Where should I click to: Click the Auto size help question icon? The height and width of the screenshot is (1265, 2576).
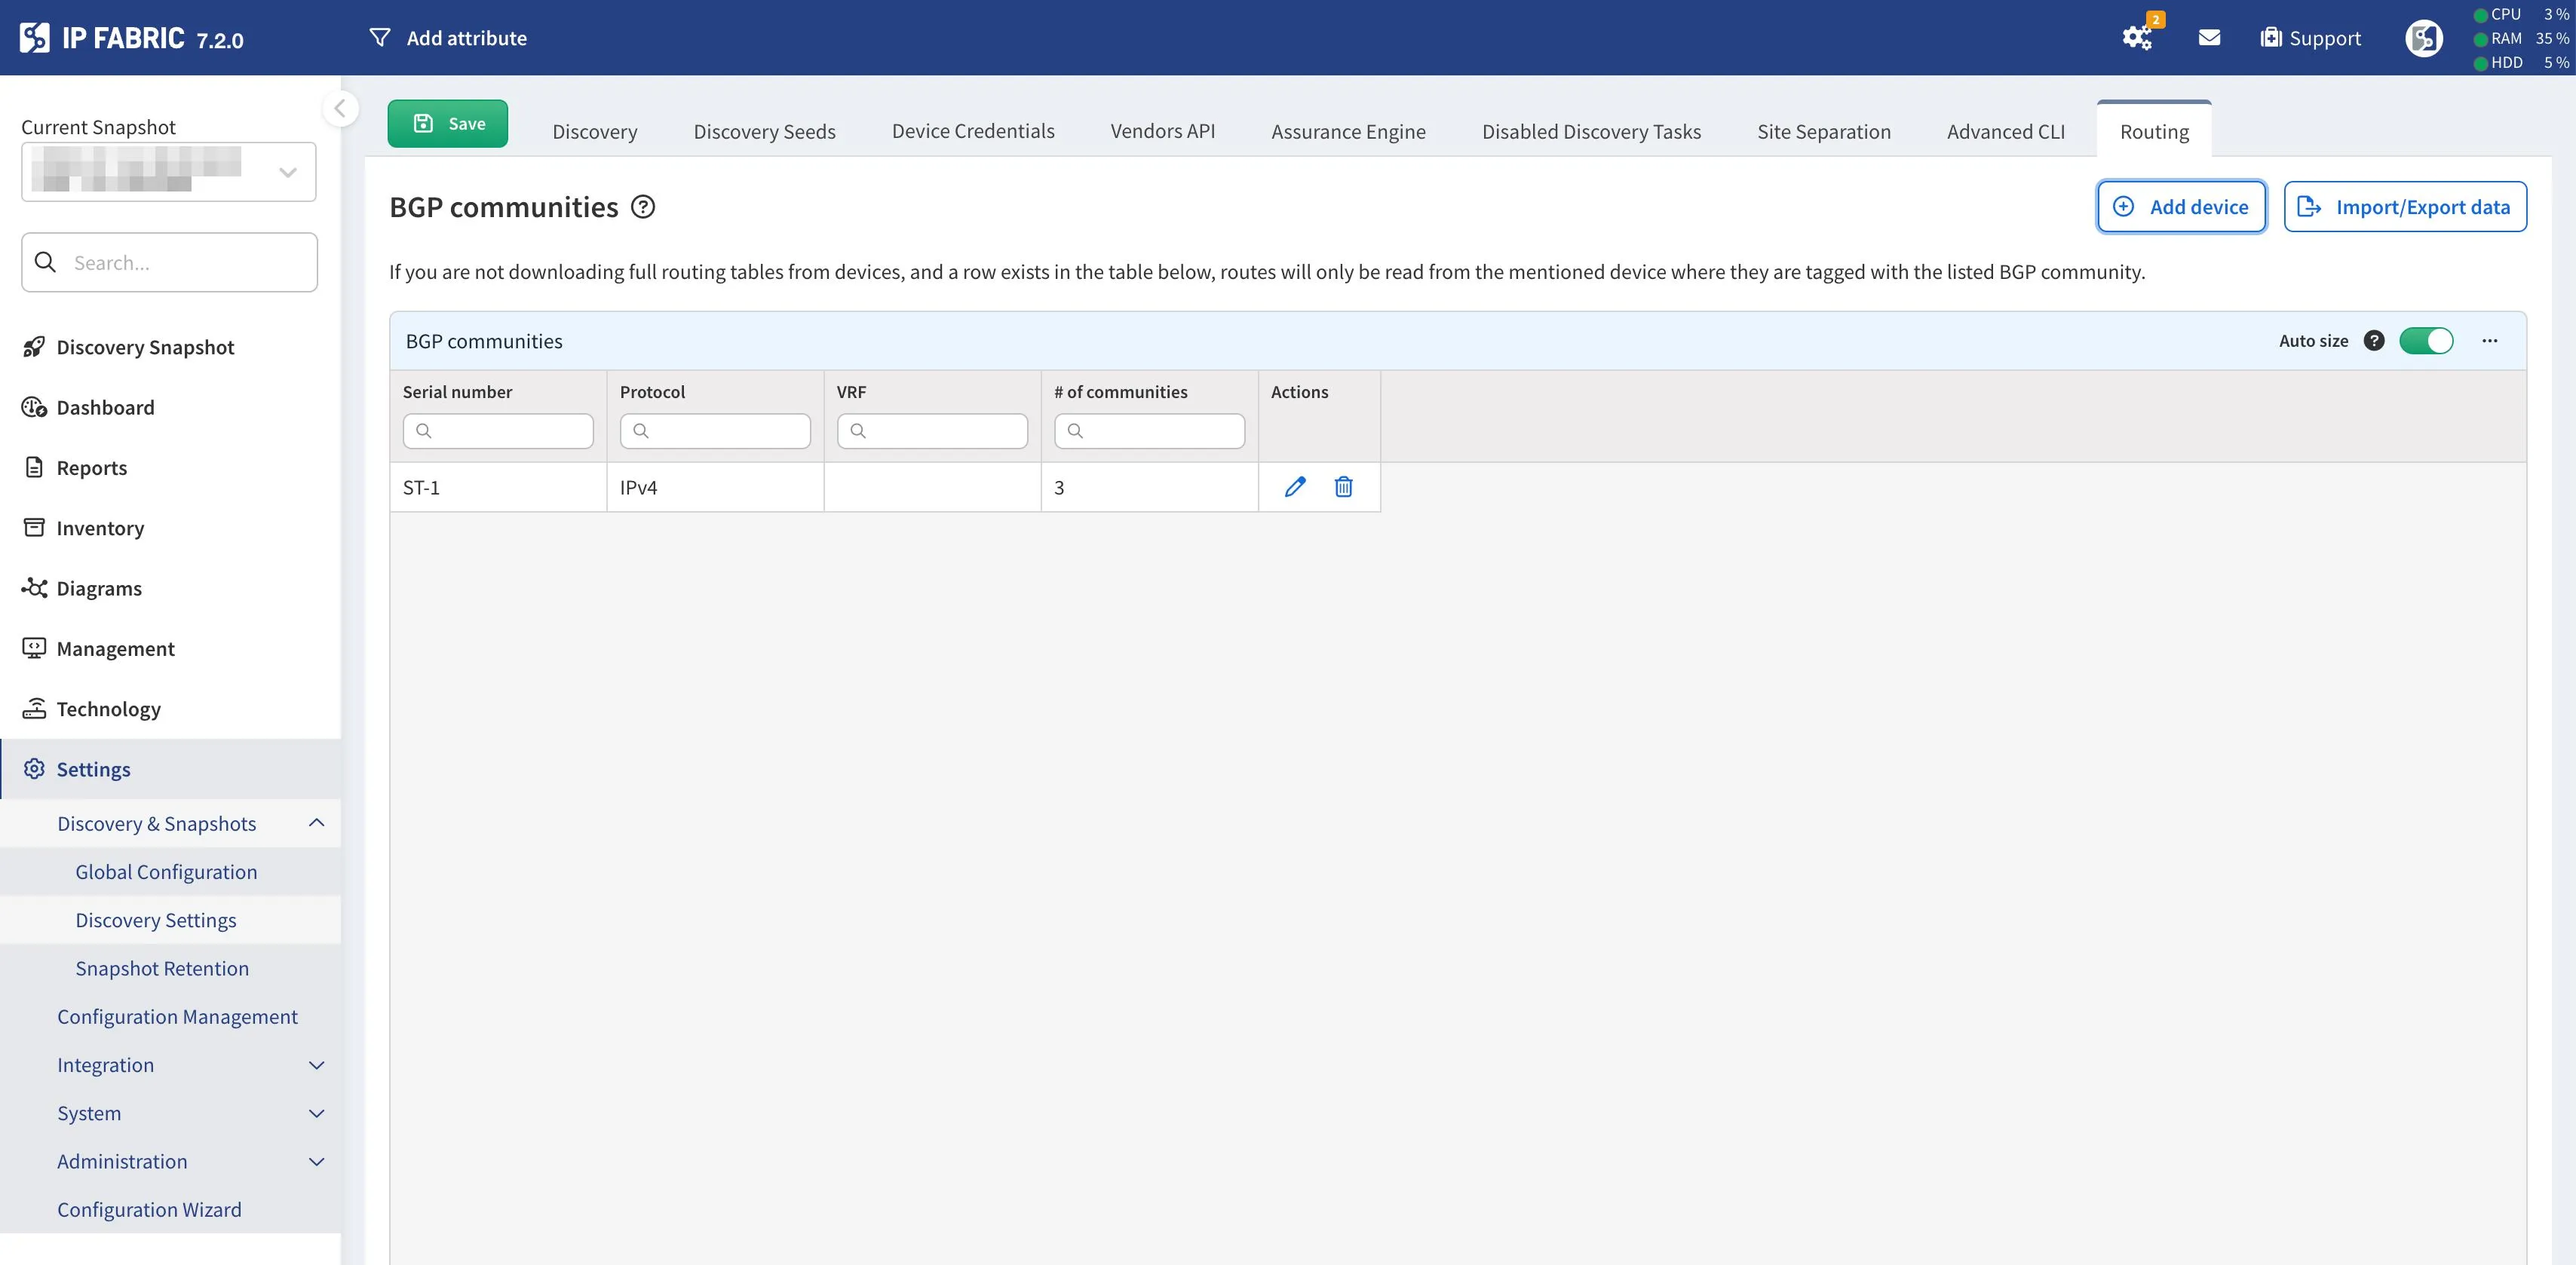2373,341
